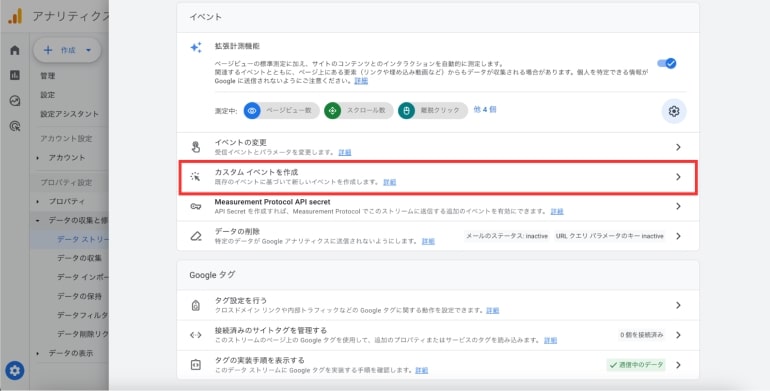Open the Explore icon in left rail
The image size is (770, 391).
pyautogui.click(x=15, y=101)
